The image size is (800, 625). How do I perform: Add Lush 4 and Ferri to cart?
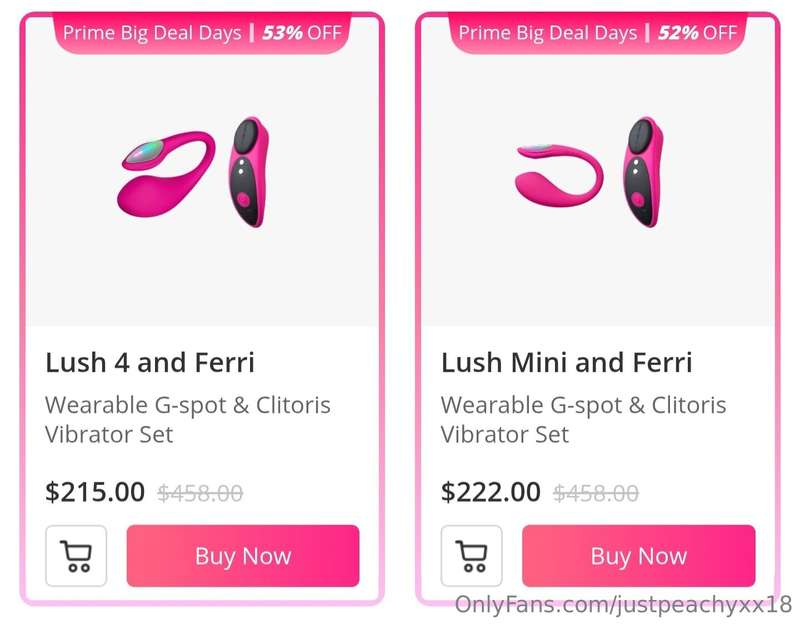(76, 556)
